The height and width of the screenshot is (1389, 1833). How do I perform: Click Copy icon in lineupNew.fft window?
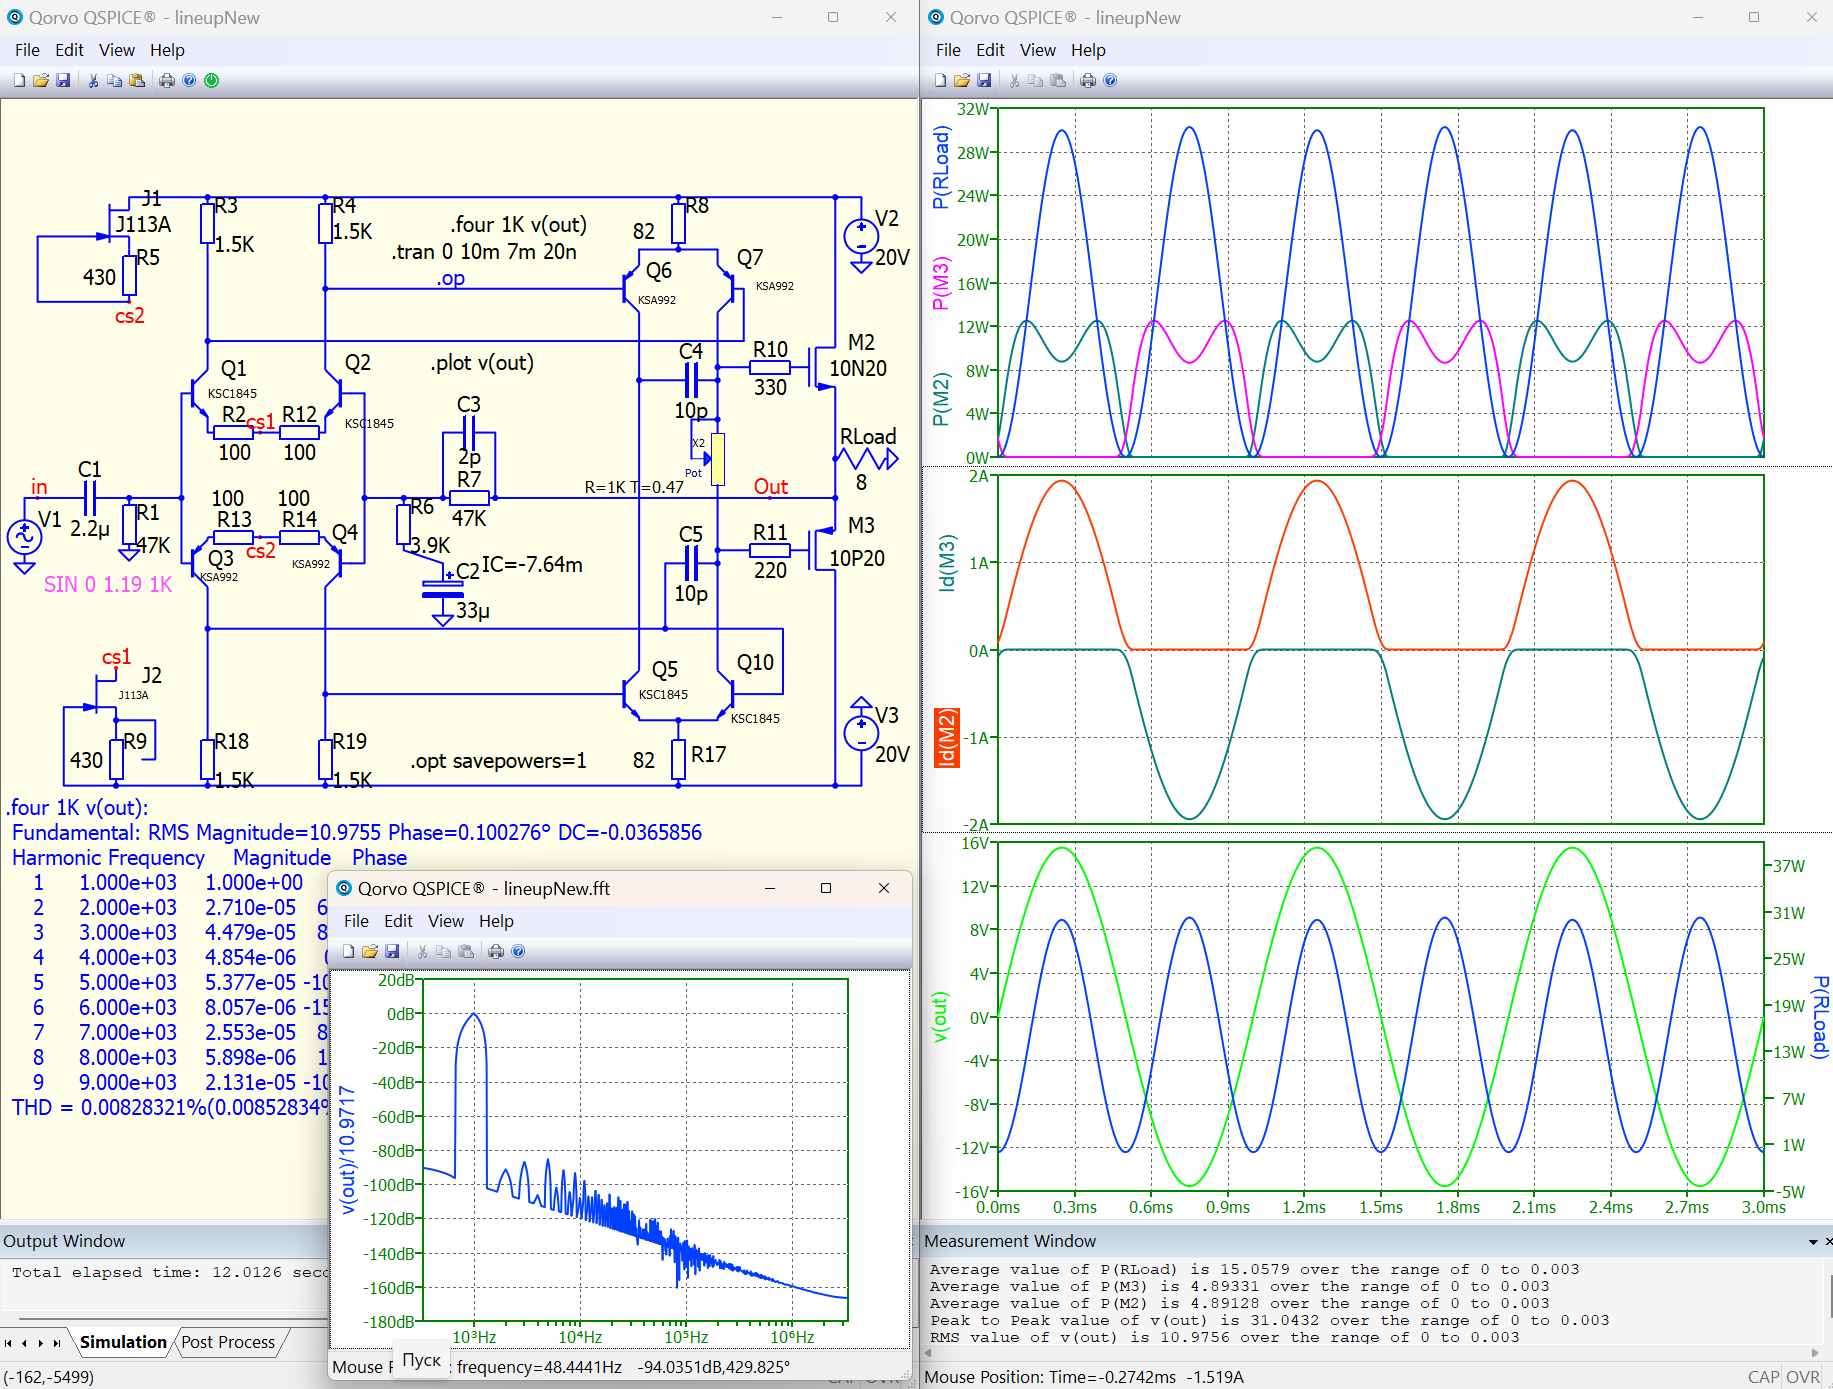point(443,952)
